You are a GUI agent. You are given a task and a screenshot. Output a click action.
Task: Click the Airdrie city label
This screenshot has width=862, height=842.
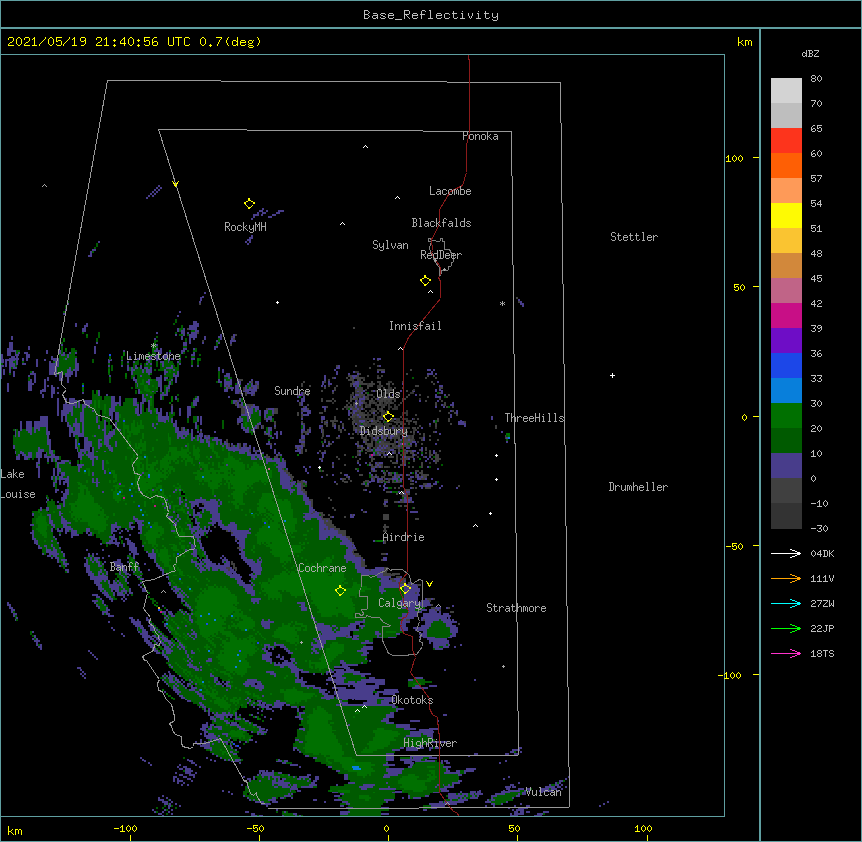point(403,537)
